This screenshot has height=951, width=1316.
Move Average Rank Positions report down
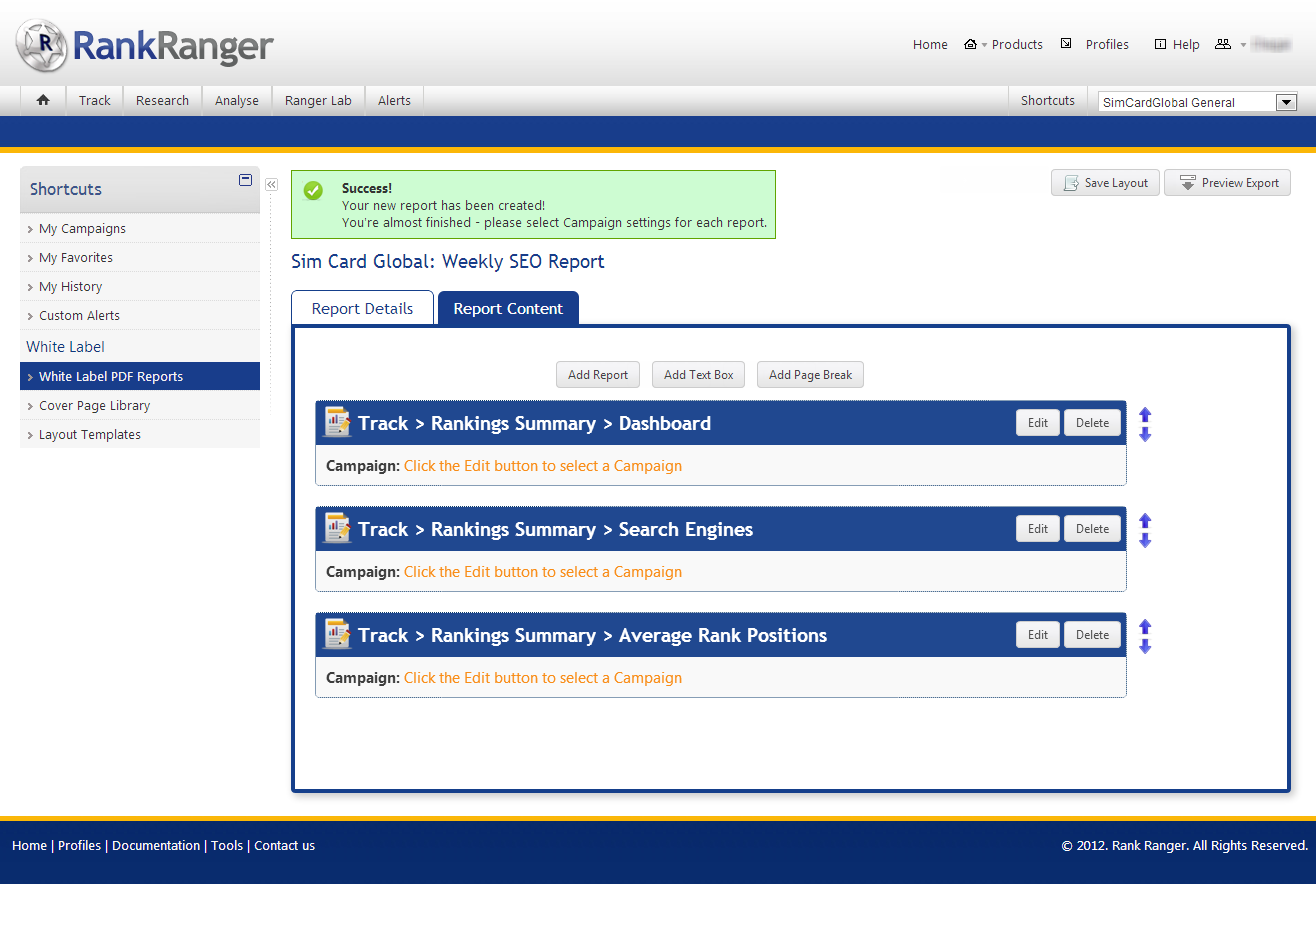click(1145, 646)
